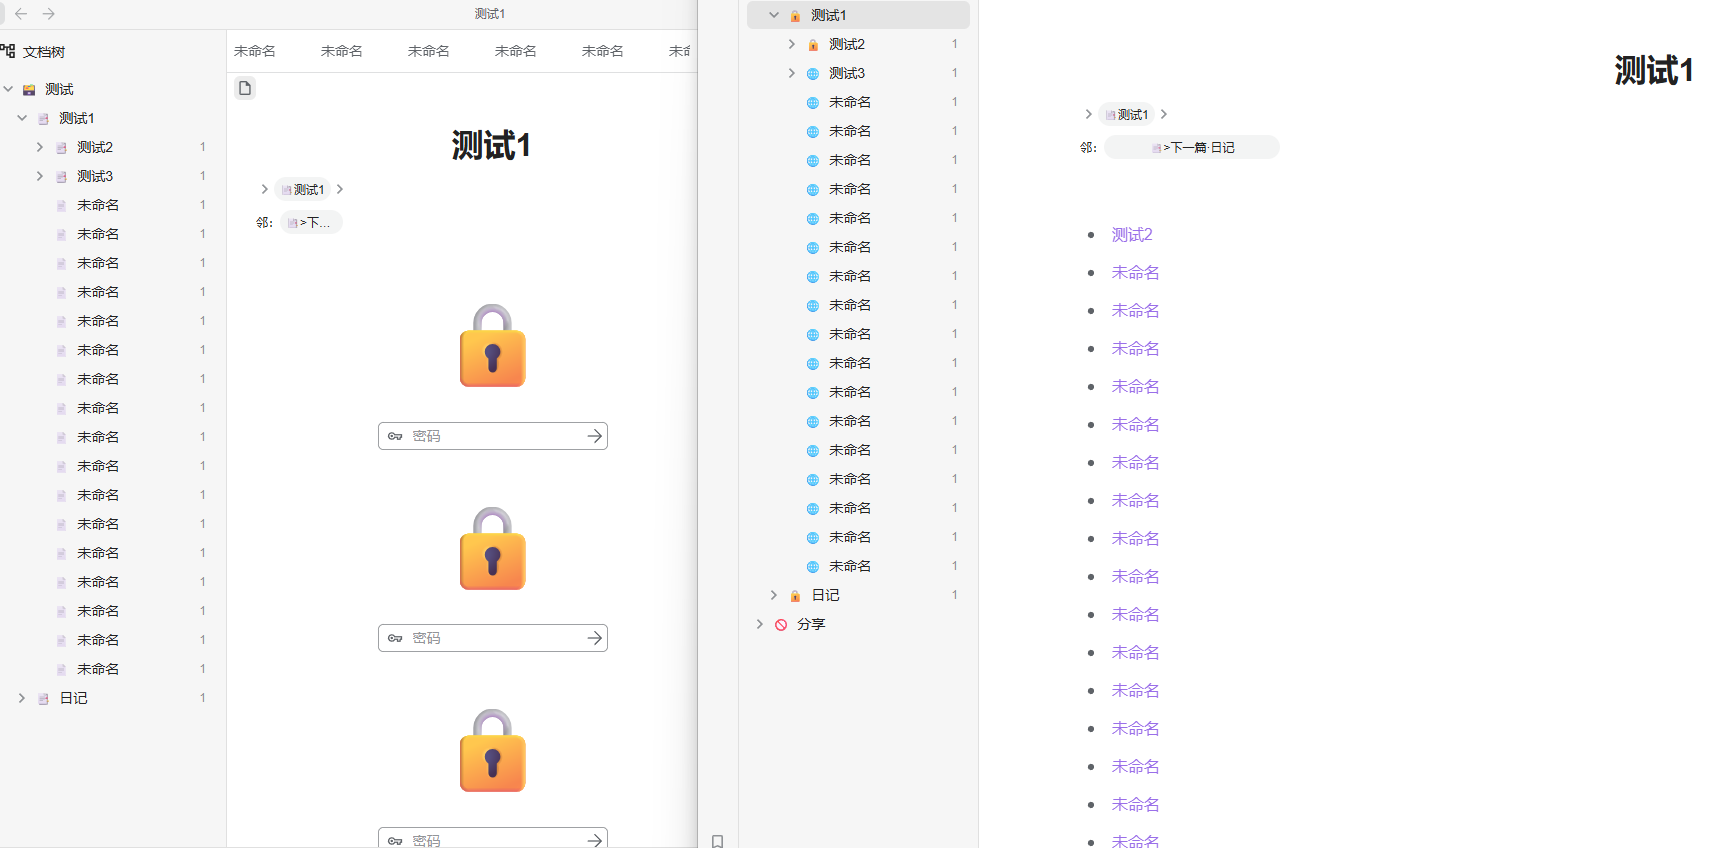Screen dimensions: 1731x848
Task: Select the 分享 row in share sidebar
Action: [858, 624]
